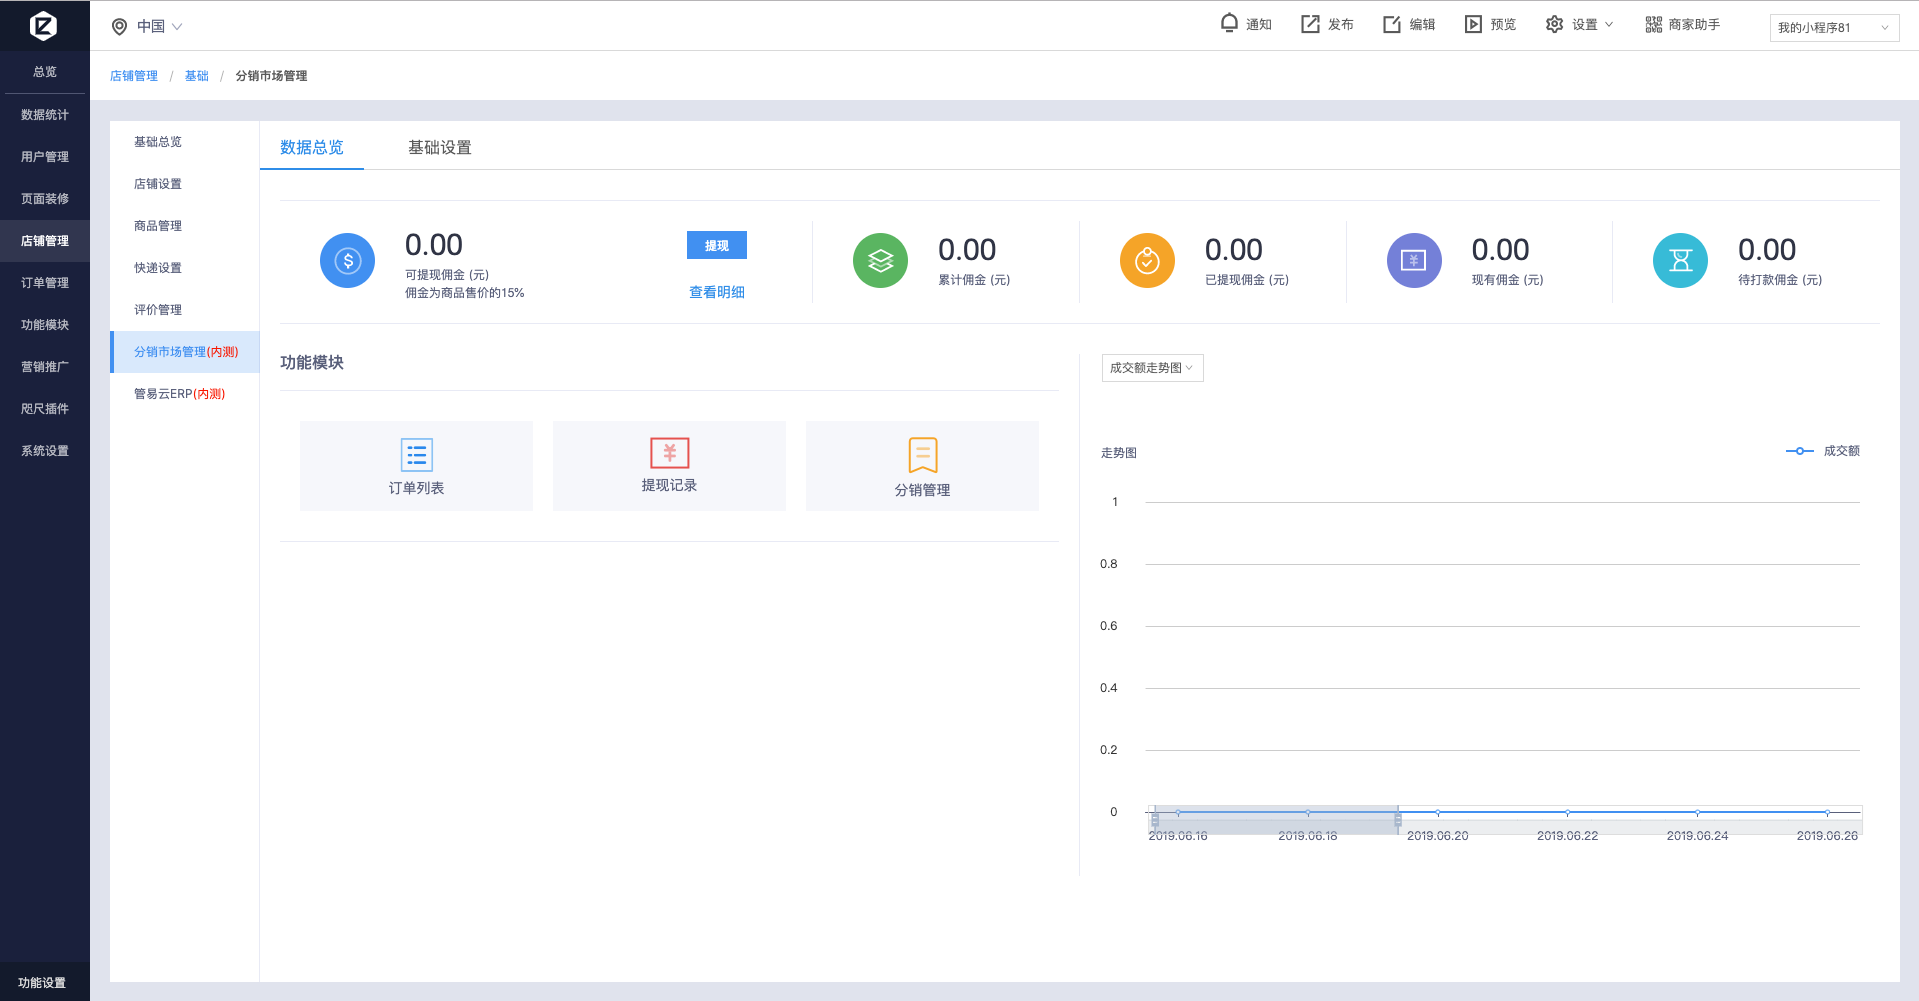This screenshot has height=1001, width=1919.
Task: Open 数据统计 in the left sidebar
Action: (x=45, y=115)
